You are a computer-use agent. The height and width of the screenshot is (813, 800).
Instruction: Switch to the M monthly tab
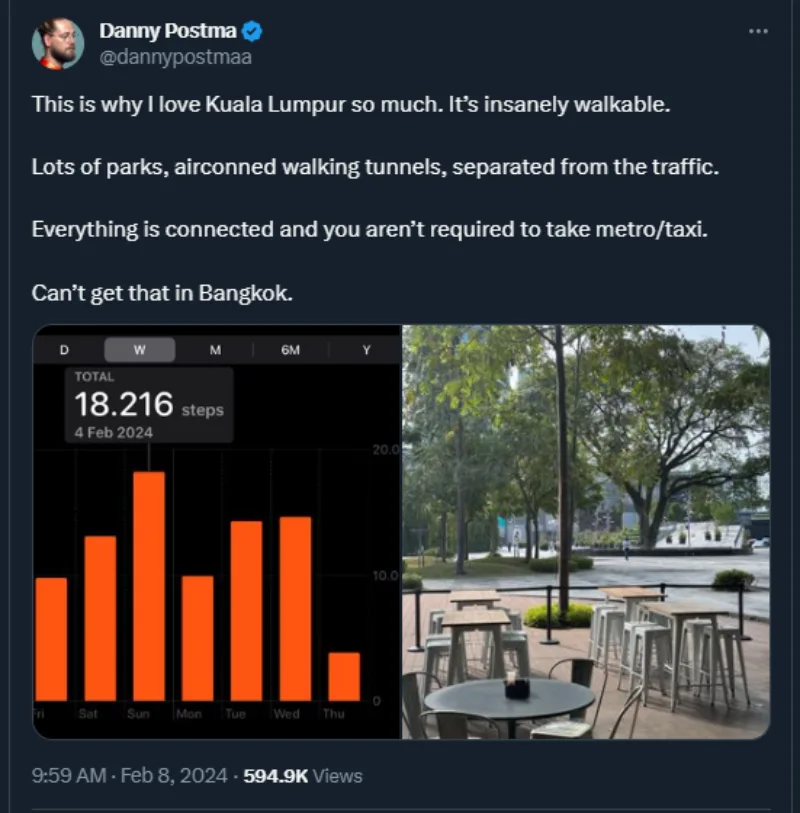coord(215,350)
